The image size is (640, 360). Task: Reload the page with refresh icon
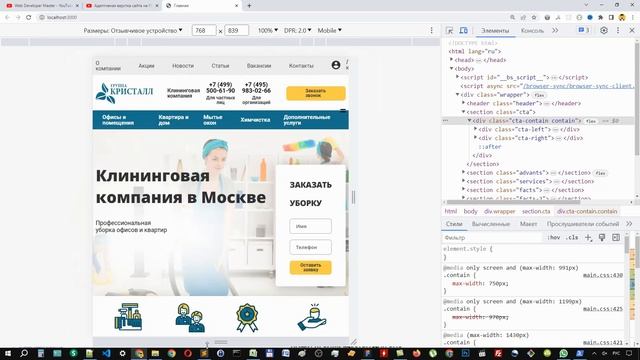point(29,18)
